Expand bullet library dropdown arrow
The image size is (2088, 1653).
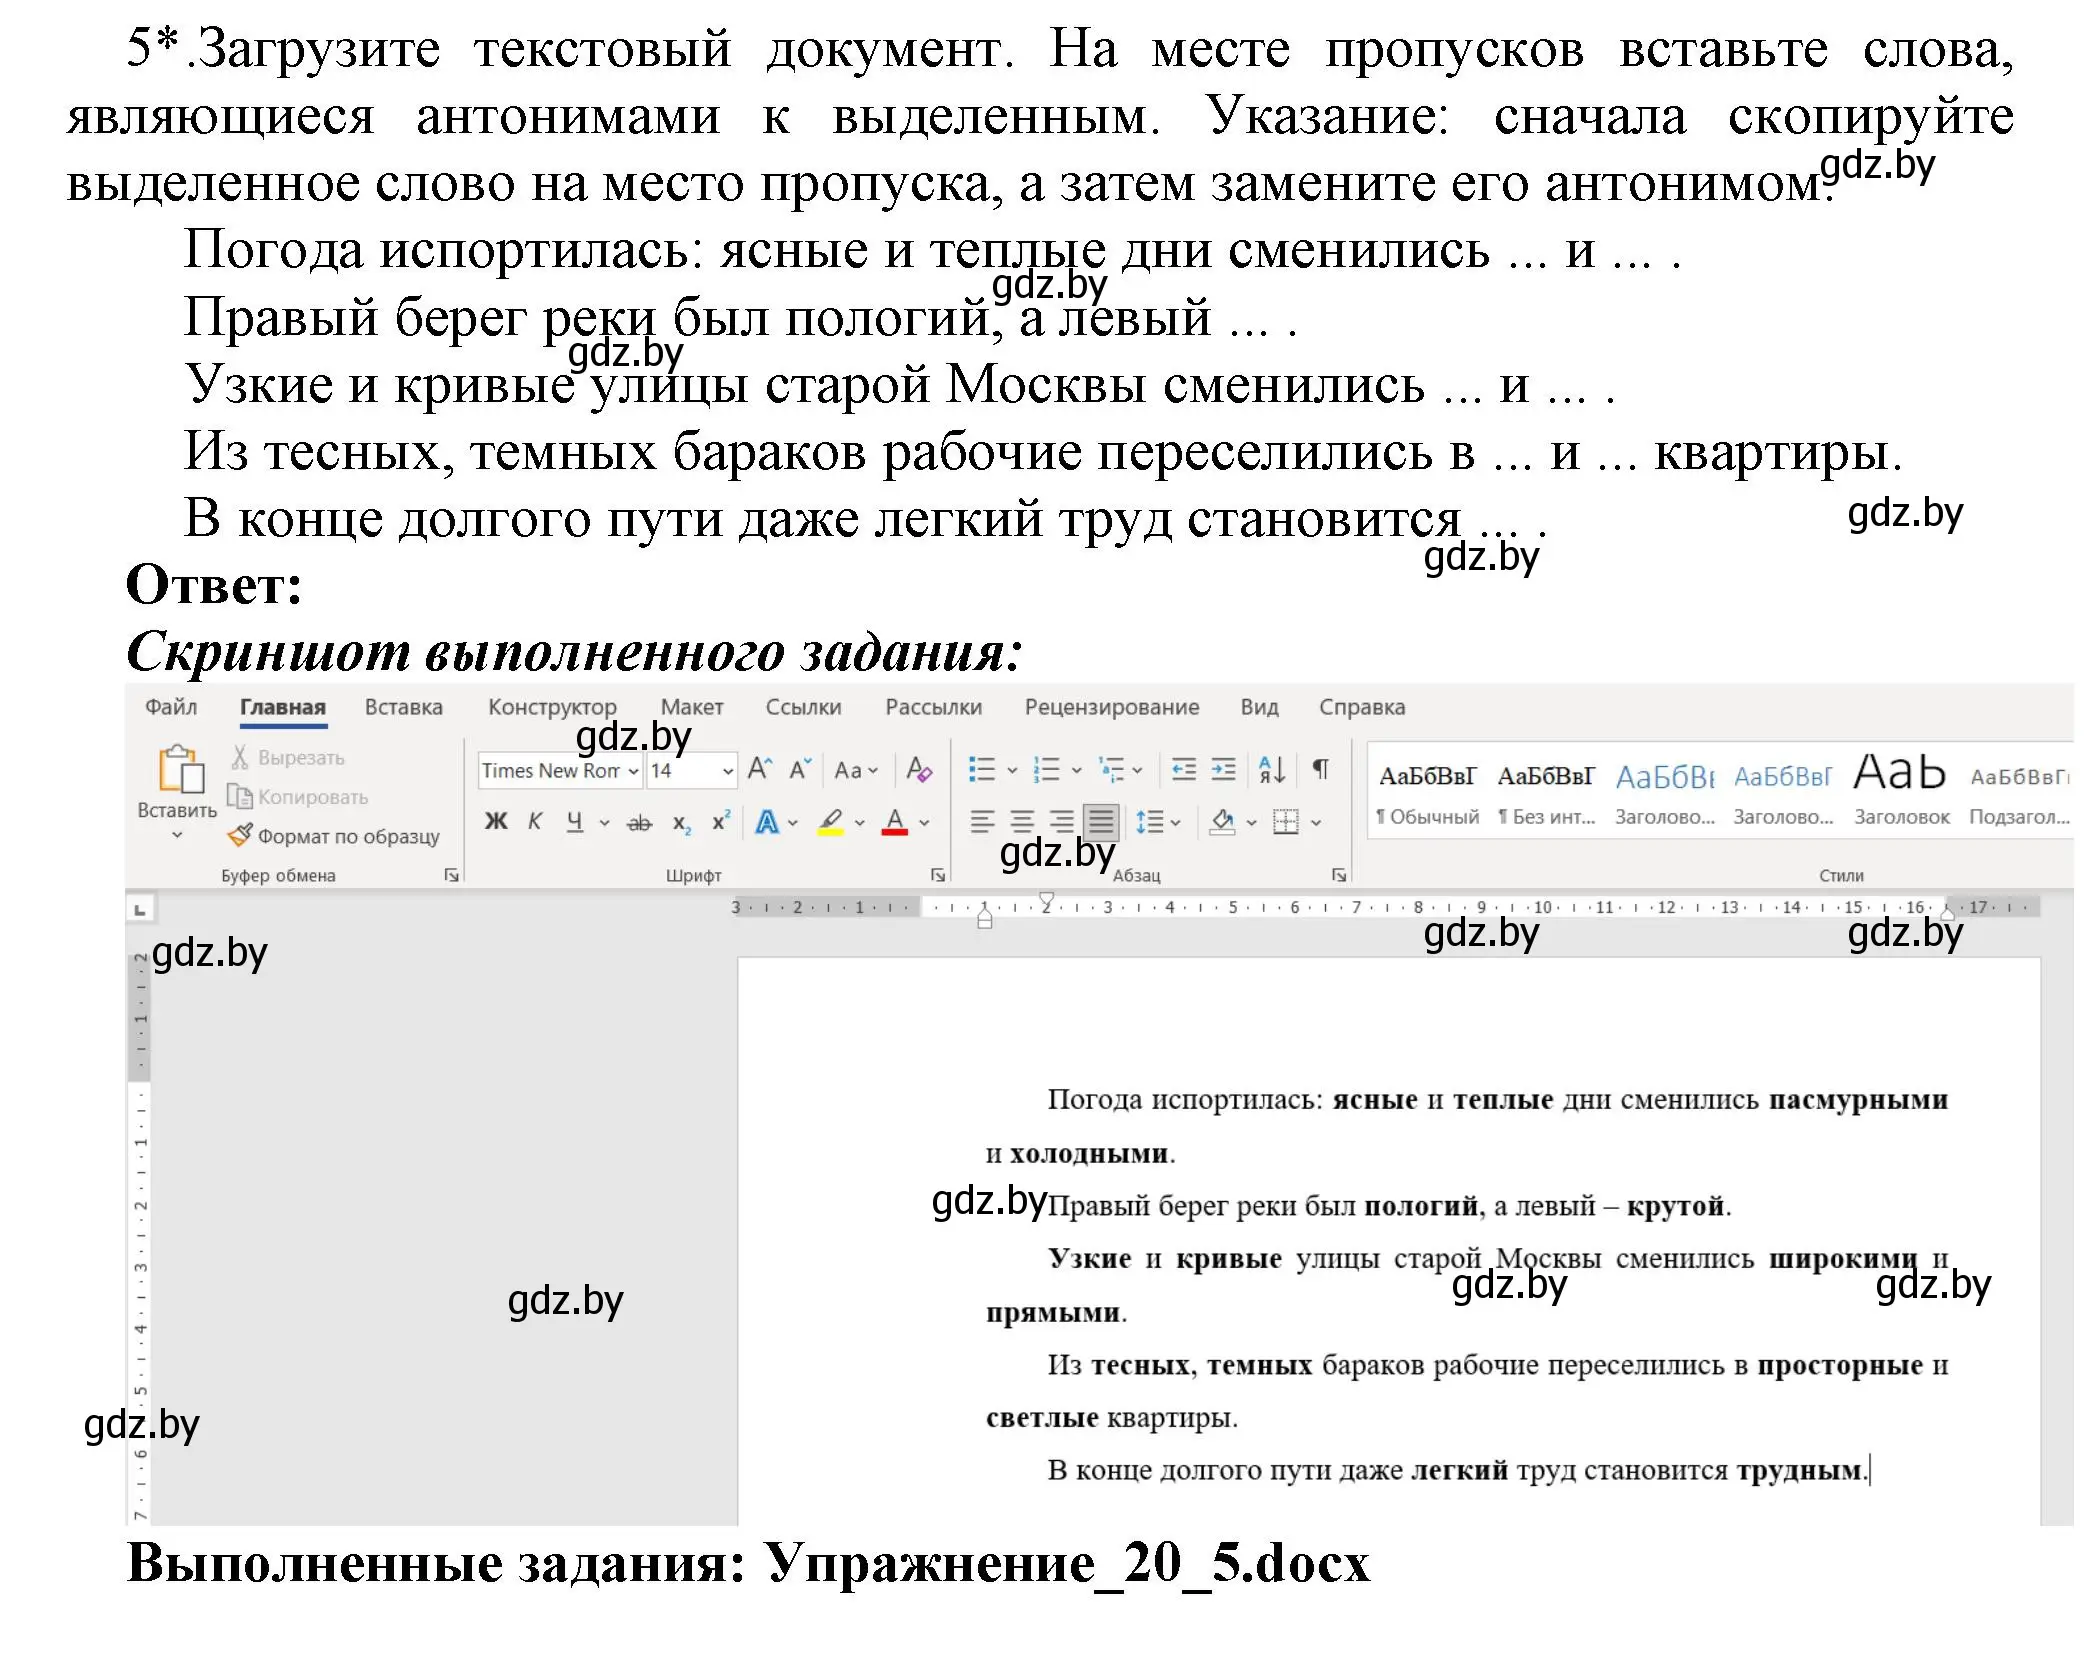pyautogui.click(x=1012, y=770)
